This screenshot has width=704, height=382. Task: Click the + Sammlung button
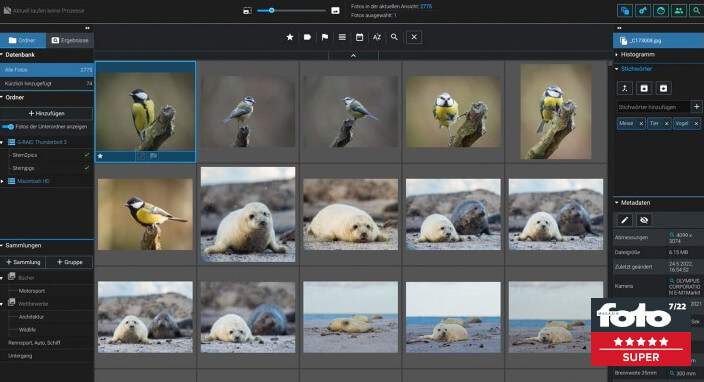(x=23, y=262)
